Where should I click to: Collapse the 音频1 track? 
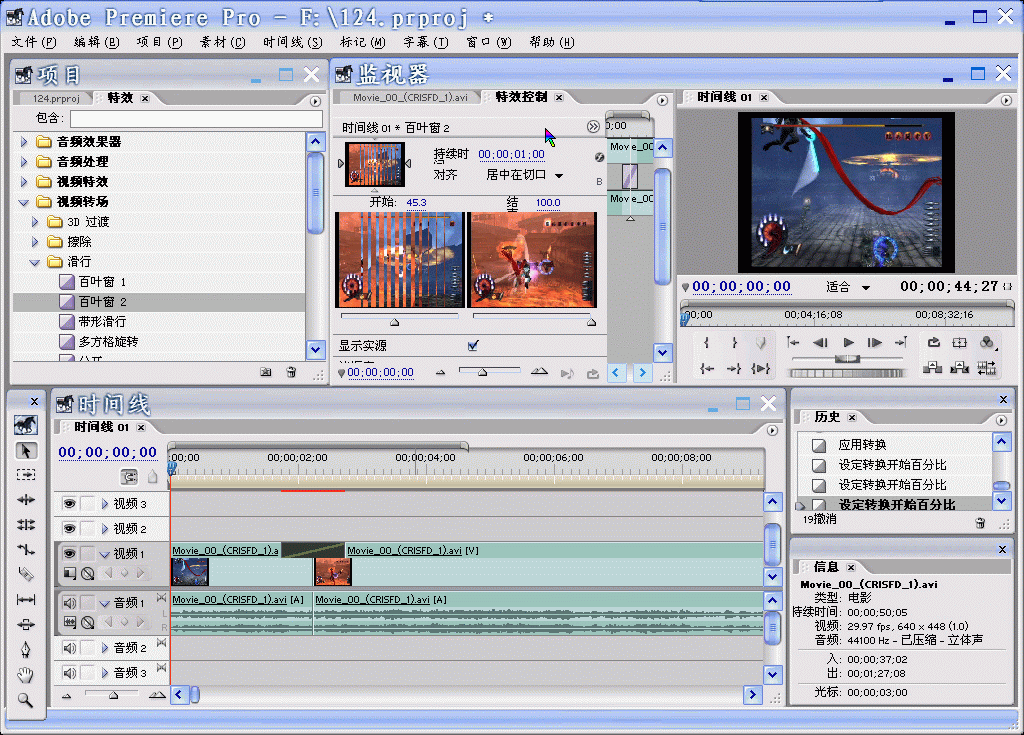tap(104, 603)
